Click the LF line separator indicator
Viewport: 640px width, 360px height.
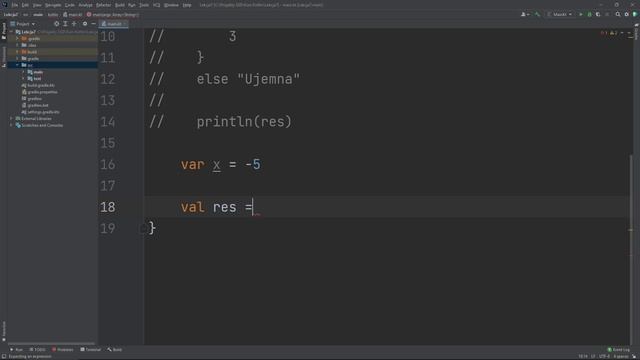click(x=593, y=357)
